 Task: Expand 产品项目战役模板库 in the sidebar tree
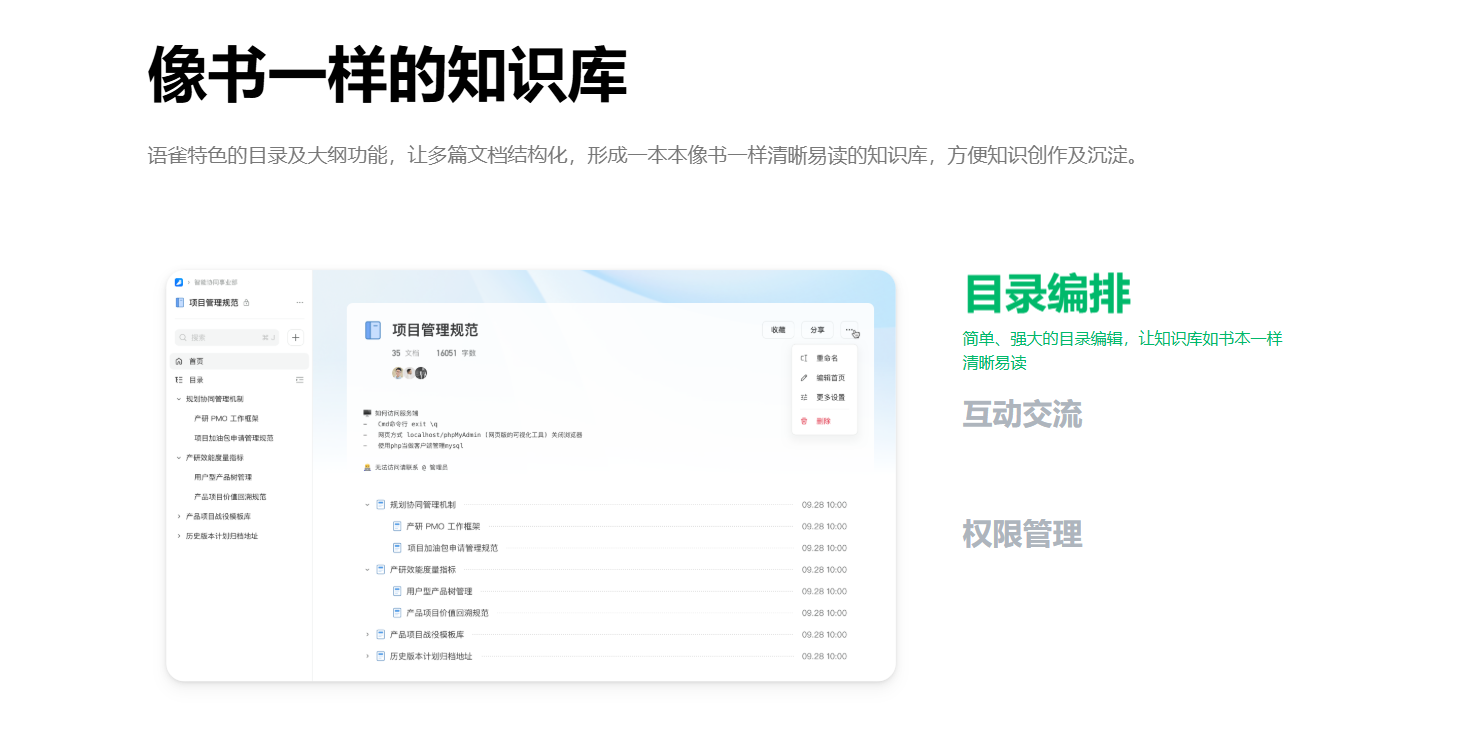coord(179,517)
